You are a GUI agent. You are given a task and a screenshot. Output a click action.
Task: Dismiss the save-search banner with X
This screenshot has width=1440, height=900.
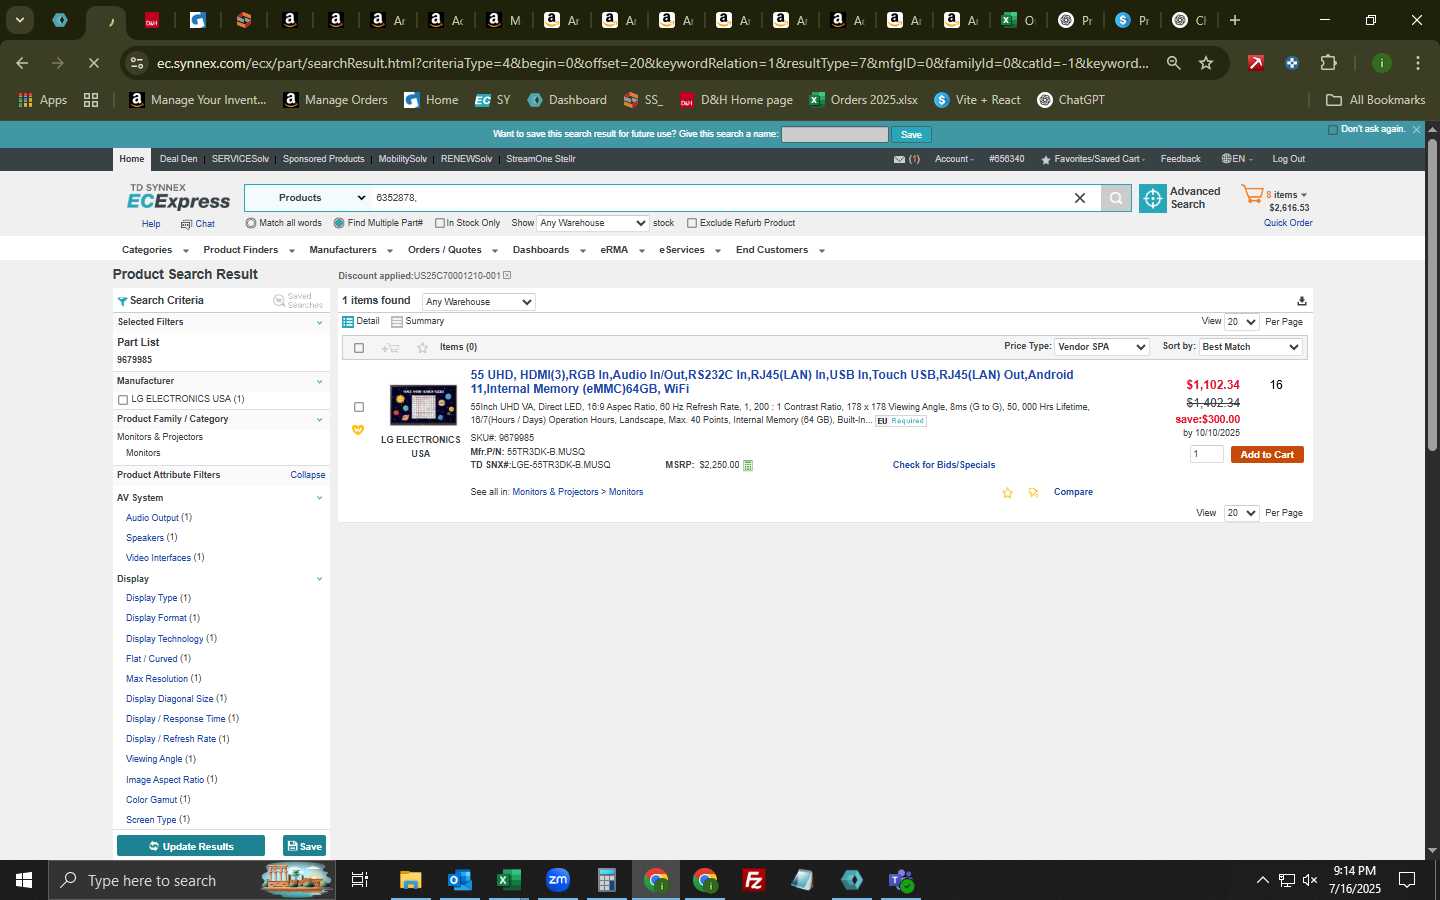pos(1416,130)
